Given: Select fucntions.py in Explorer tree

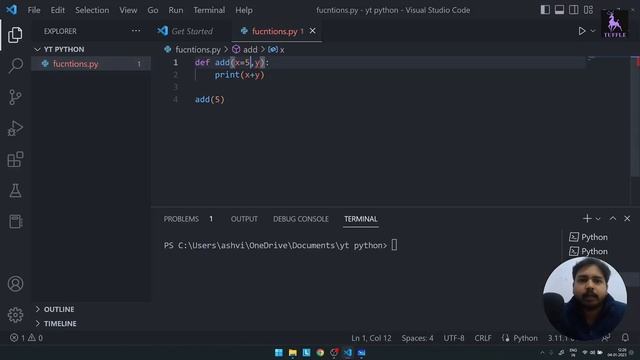Looking at the screenshot, I should tap(91, 64).
